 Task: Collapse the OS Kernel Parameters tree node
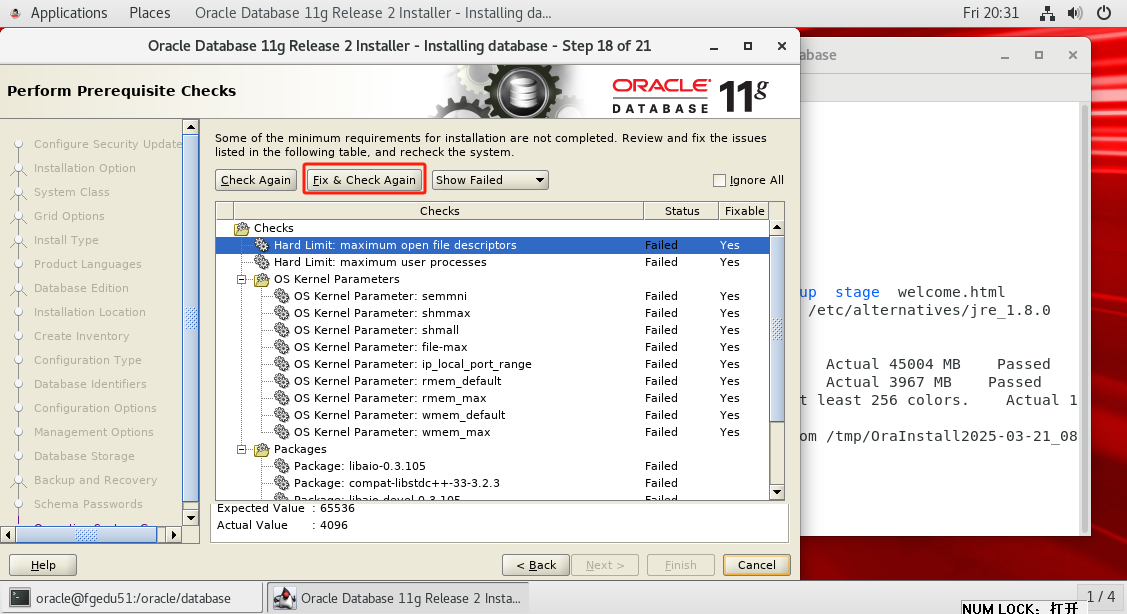coord(242,280)
